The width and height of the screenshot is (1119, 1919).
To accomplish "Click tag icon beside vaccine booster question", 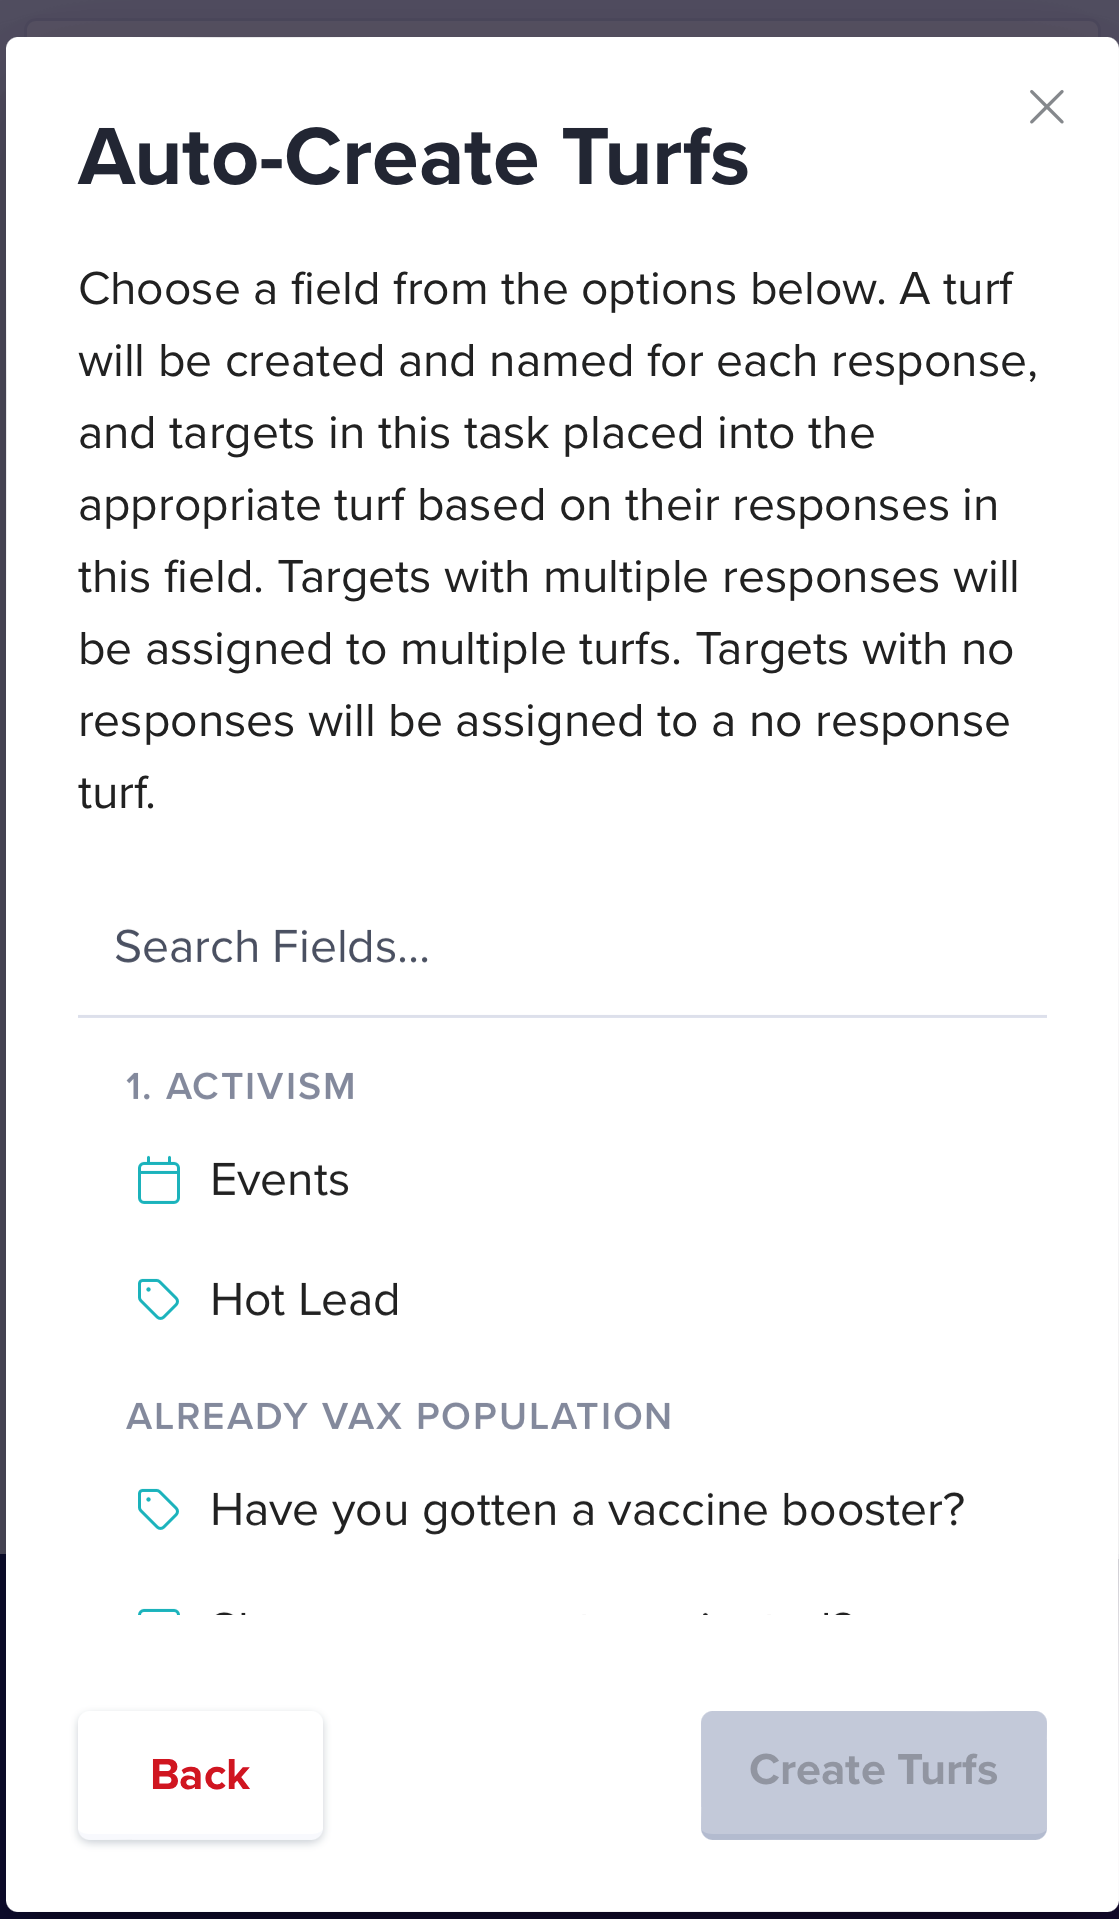I will (158, 1510).
